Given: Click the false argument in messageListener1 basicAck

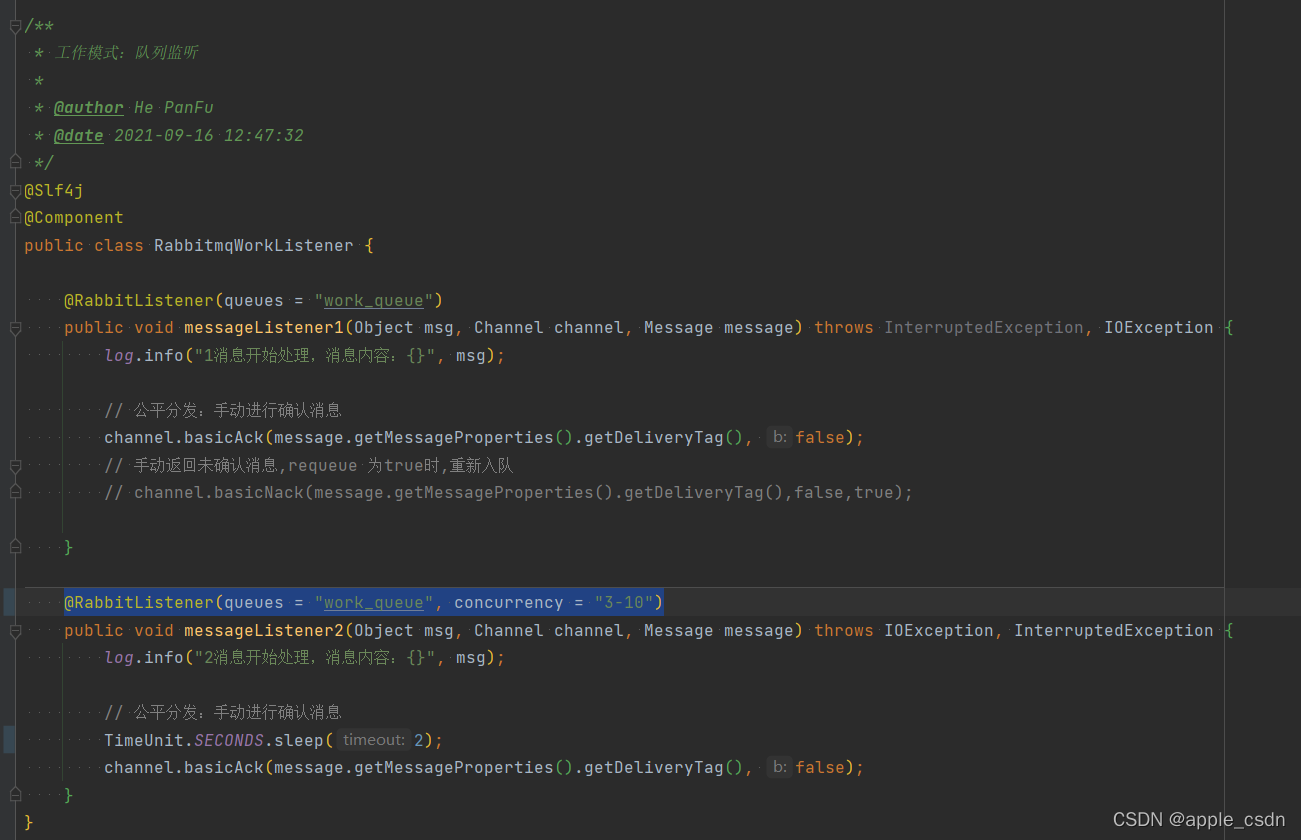Looking at the screenshot, I should [x=819, y=437].
